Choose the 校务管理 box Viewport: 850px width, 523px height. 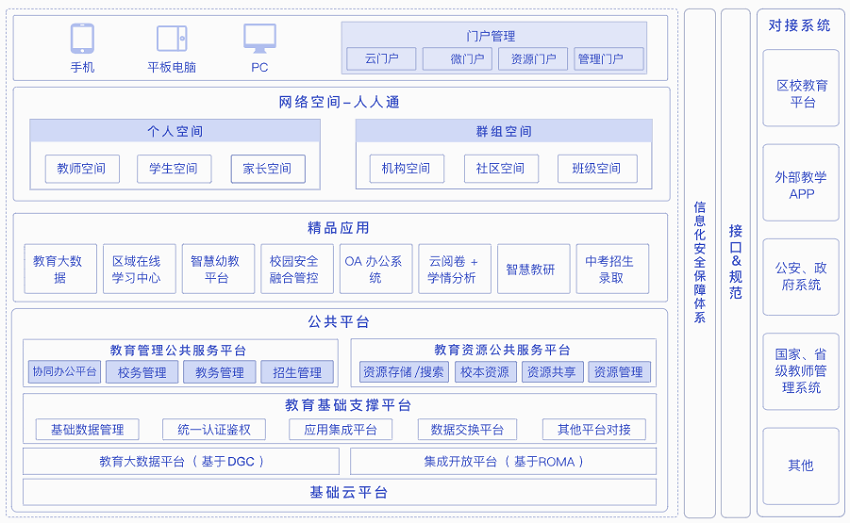tap(142, 372)
